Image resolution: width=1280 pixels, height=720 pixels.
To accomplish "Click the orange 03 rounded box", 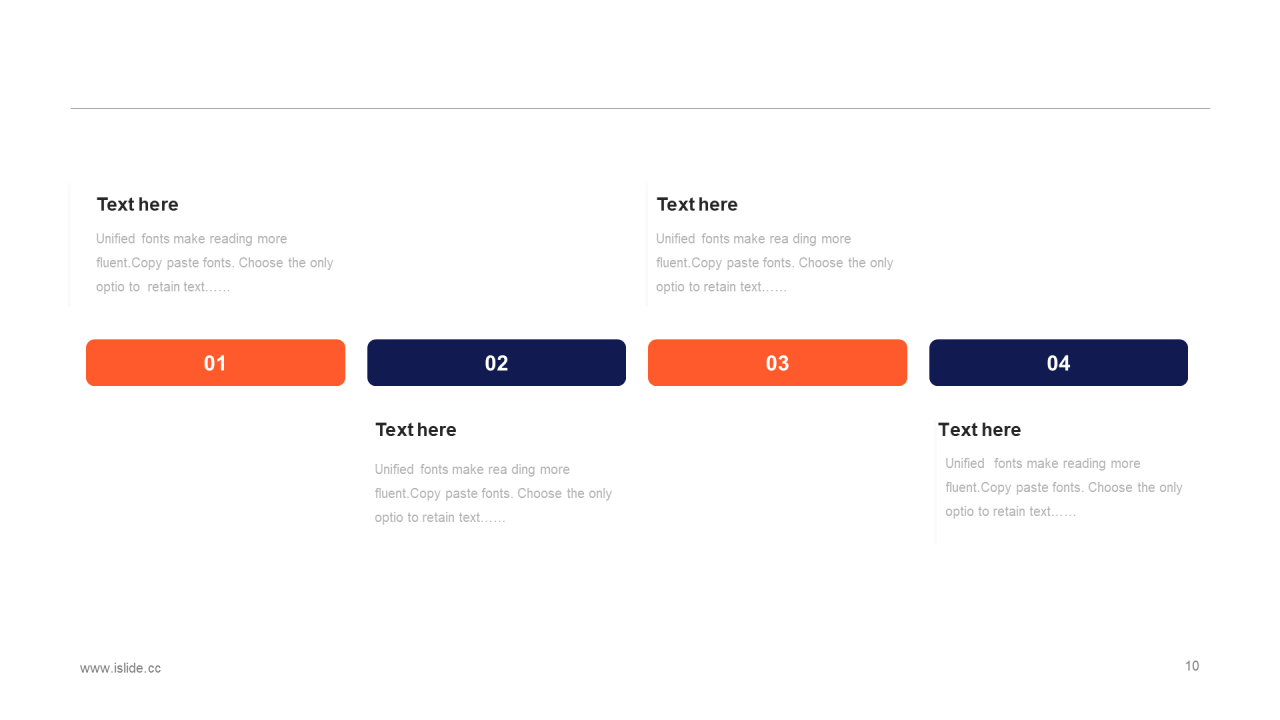I will tap(777, 362).
